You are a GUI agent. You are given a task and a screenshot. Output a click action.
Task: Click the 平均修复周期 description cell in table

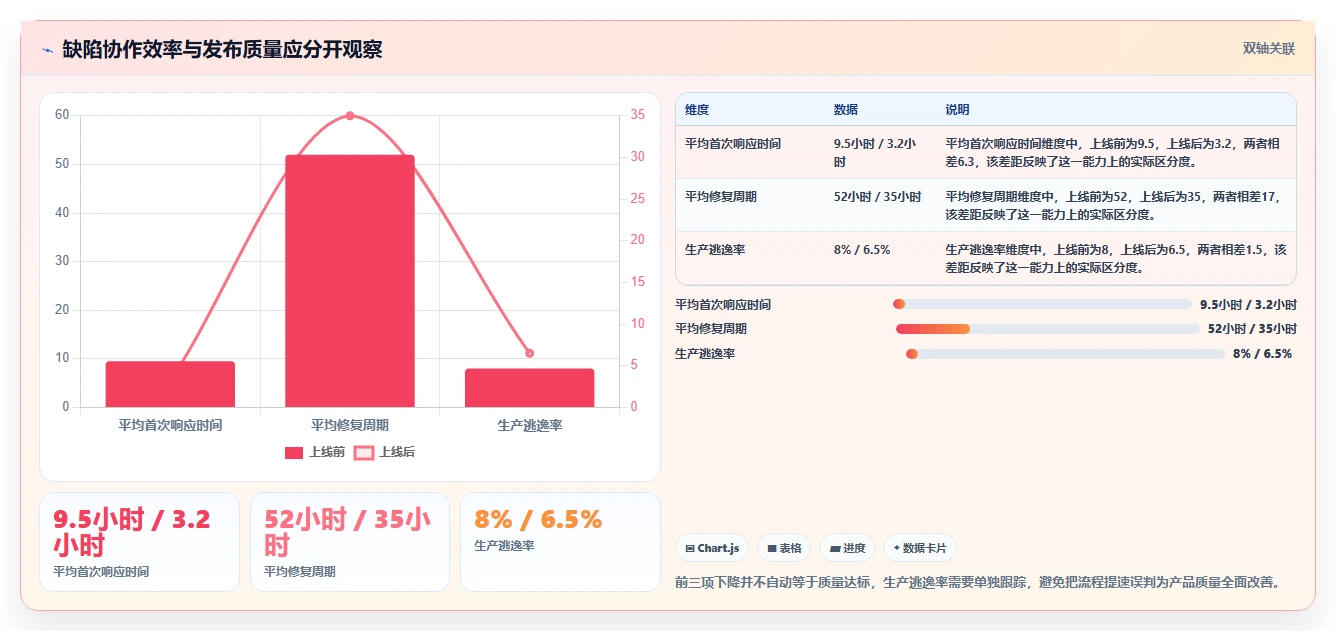(x=1116, y=205)
